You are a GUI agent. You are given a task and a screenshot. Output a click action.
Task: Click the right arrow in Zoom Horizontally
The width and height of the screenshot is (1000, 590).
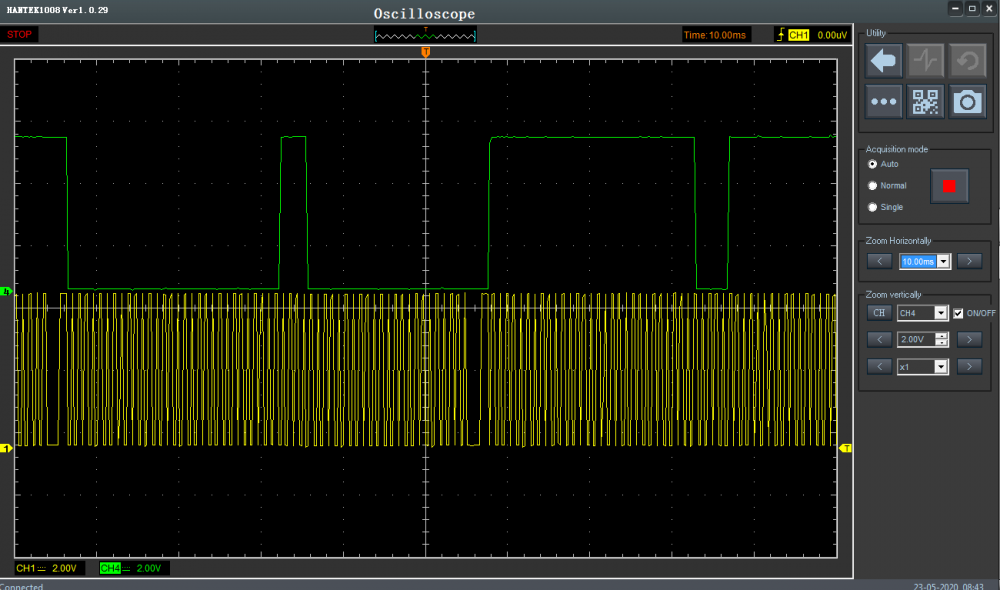968,262
